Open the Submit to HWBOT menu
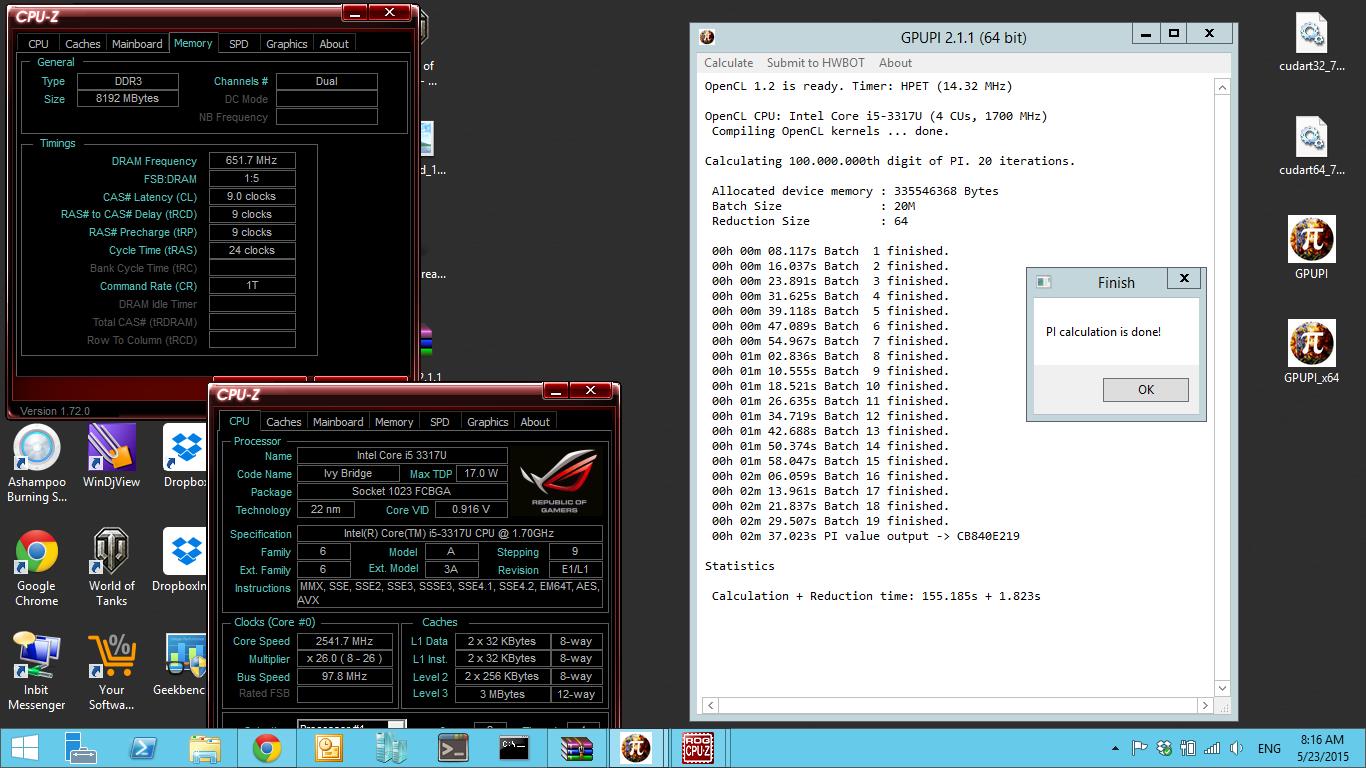 point(815,62)
